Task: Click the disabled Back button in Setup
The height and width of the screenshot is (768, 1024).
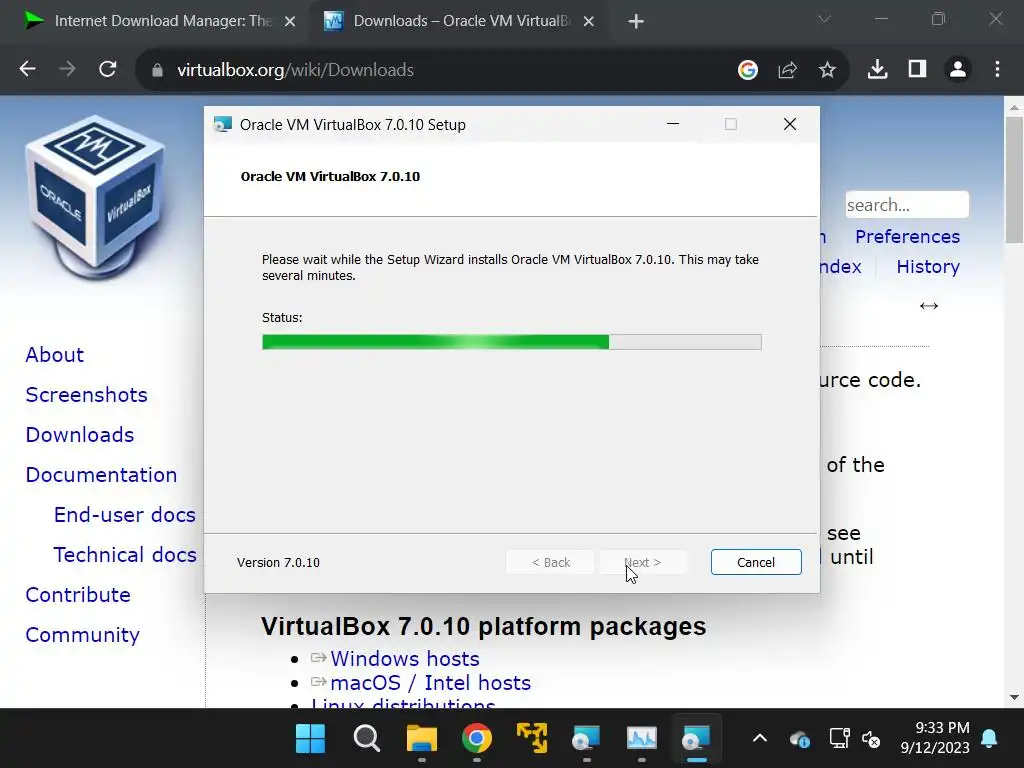Action: 551,562
